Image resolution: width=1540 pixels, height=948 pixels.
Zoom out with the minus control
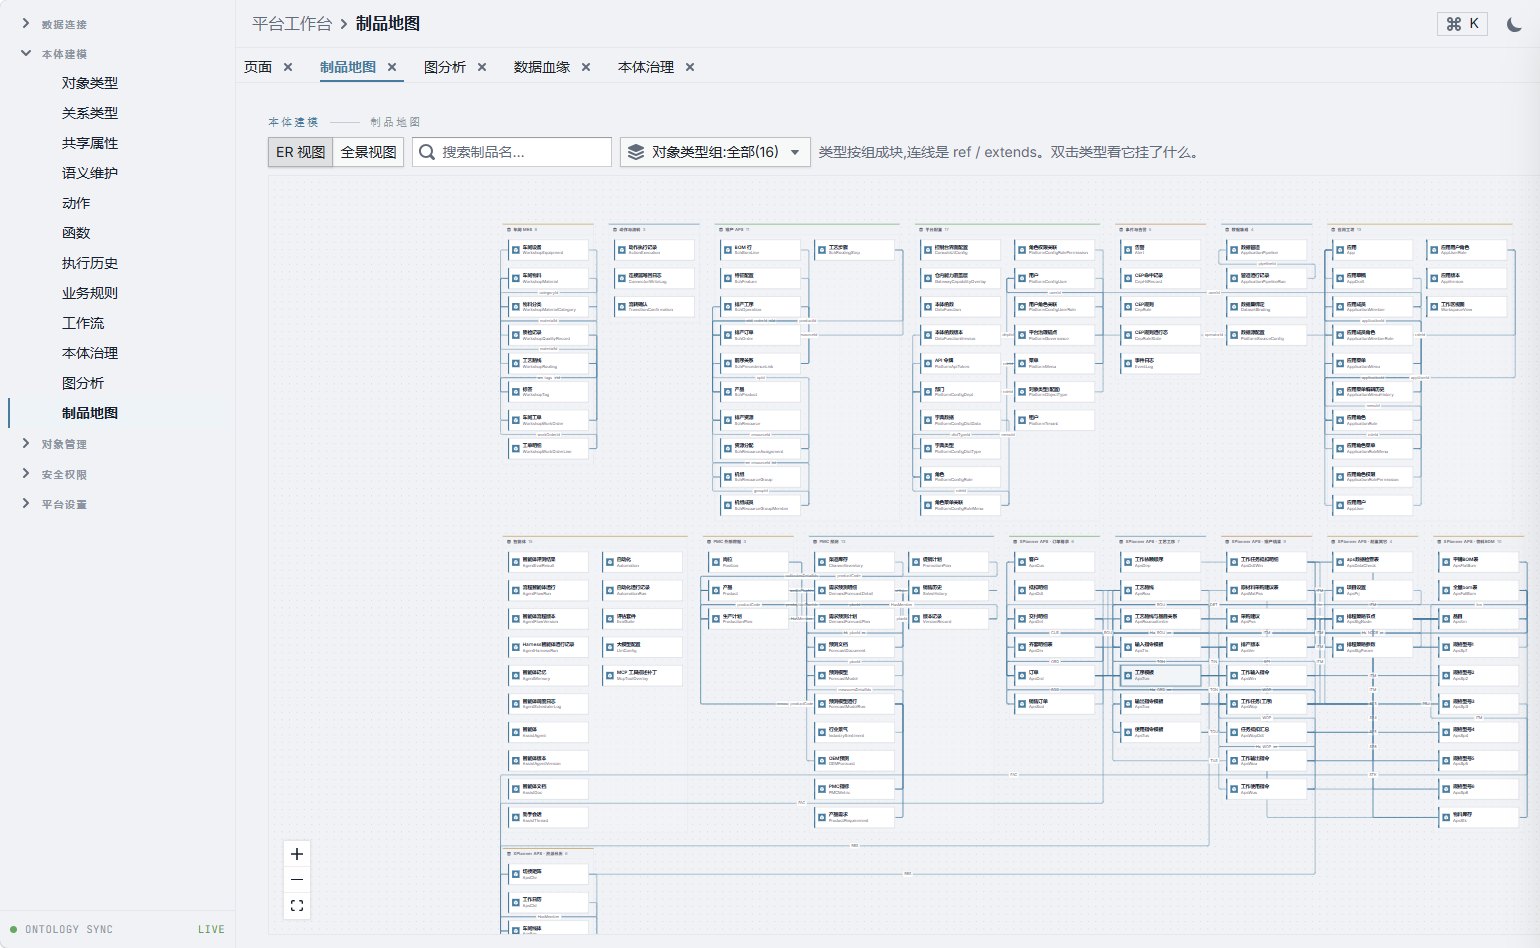click(x=296, y=880)
